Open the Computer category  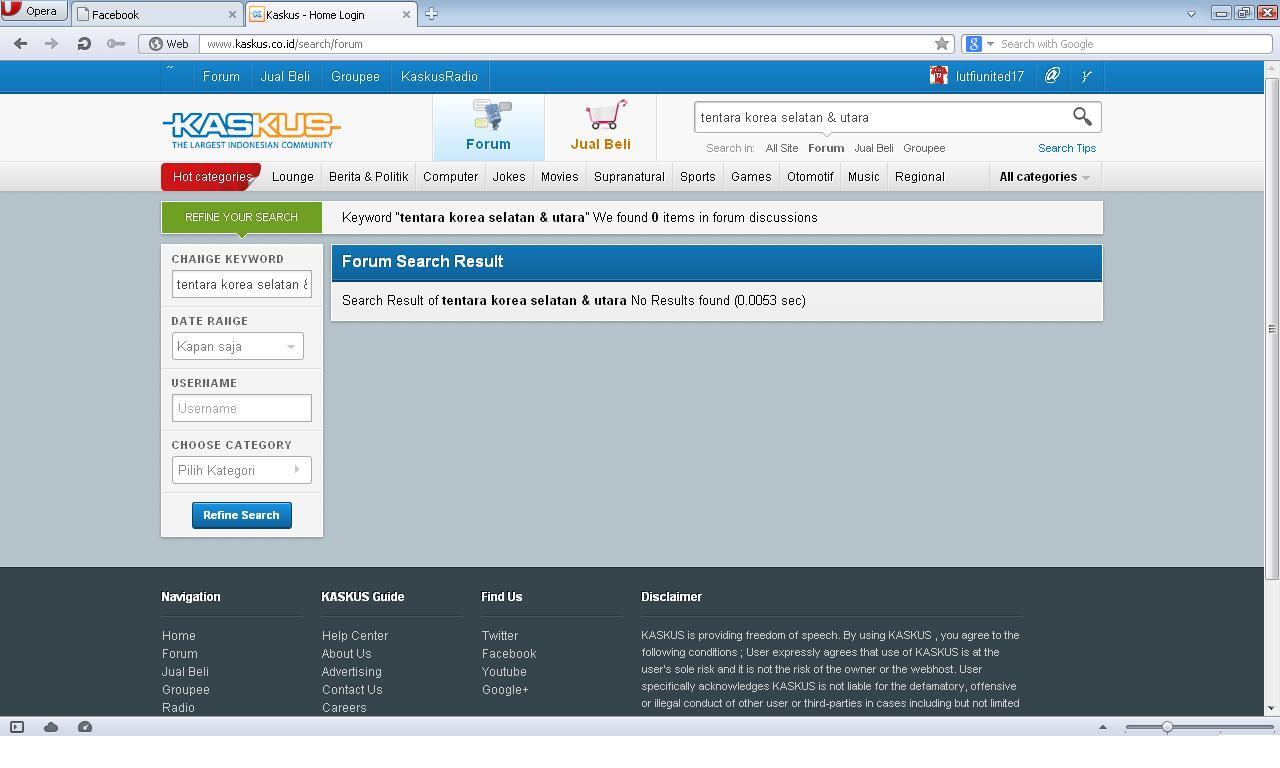[450, 177]
